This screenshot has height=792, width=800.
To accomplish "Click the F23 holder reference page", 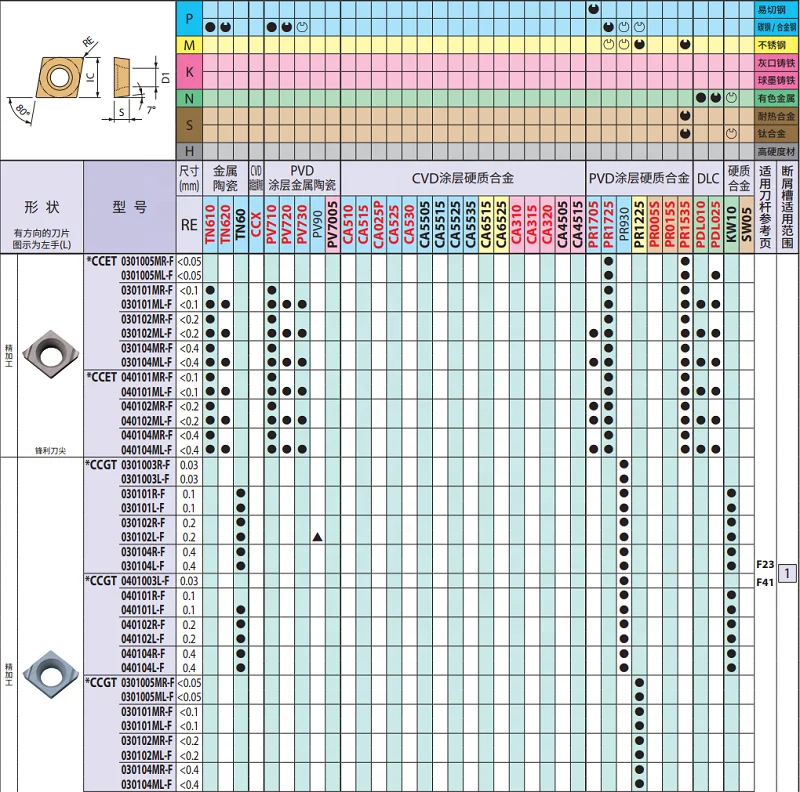I will pyautogui.click(x=765, y=564).
